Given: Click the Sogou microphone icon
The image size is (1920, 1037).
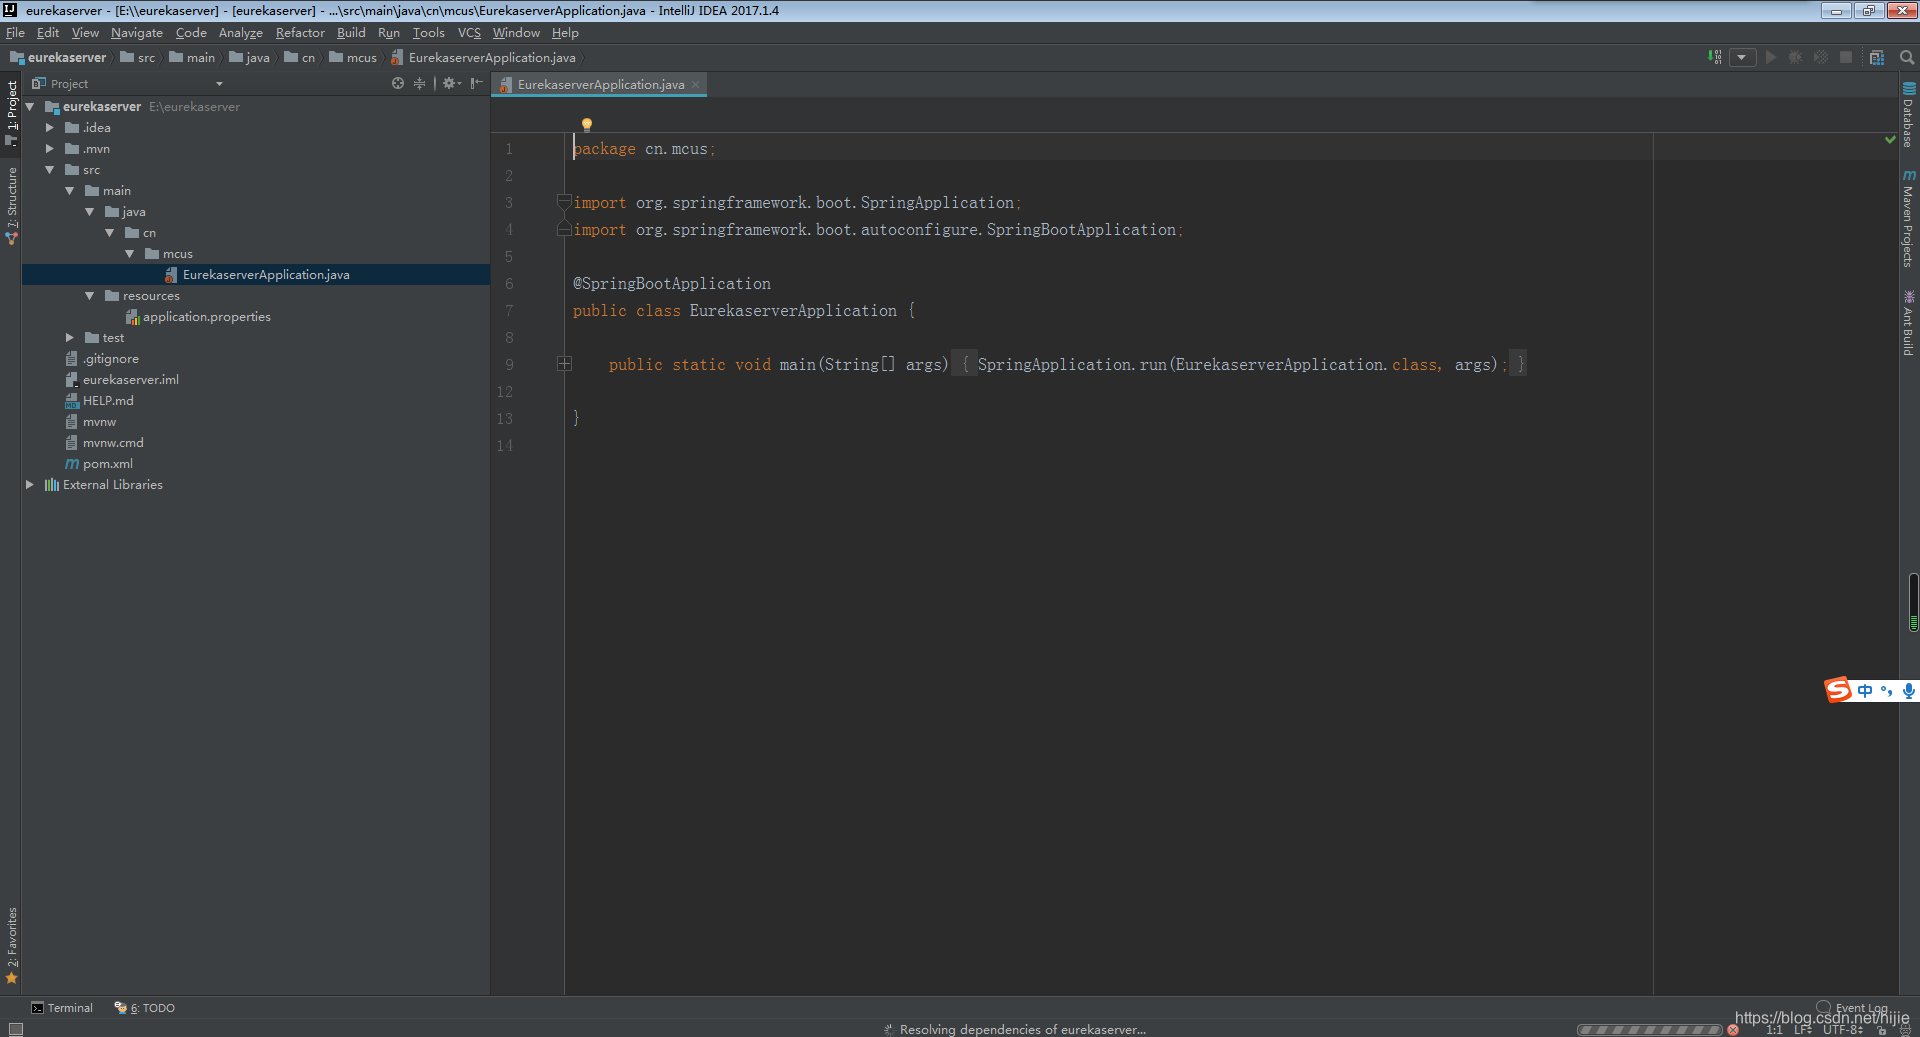Looking at the screenshot, I should coord(1909,690).
